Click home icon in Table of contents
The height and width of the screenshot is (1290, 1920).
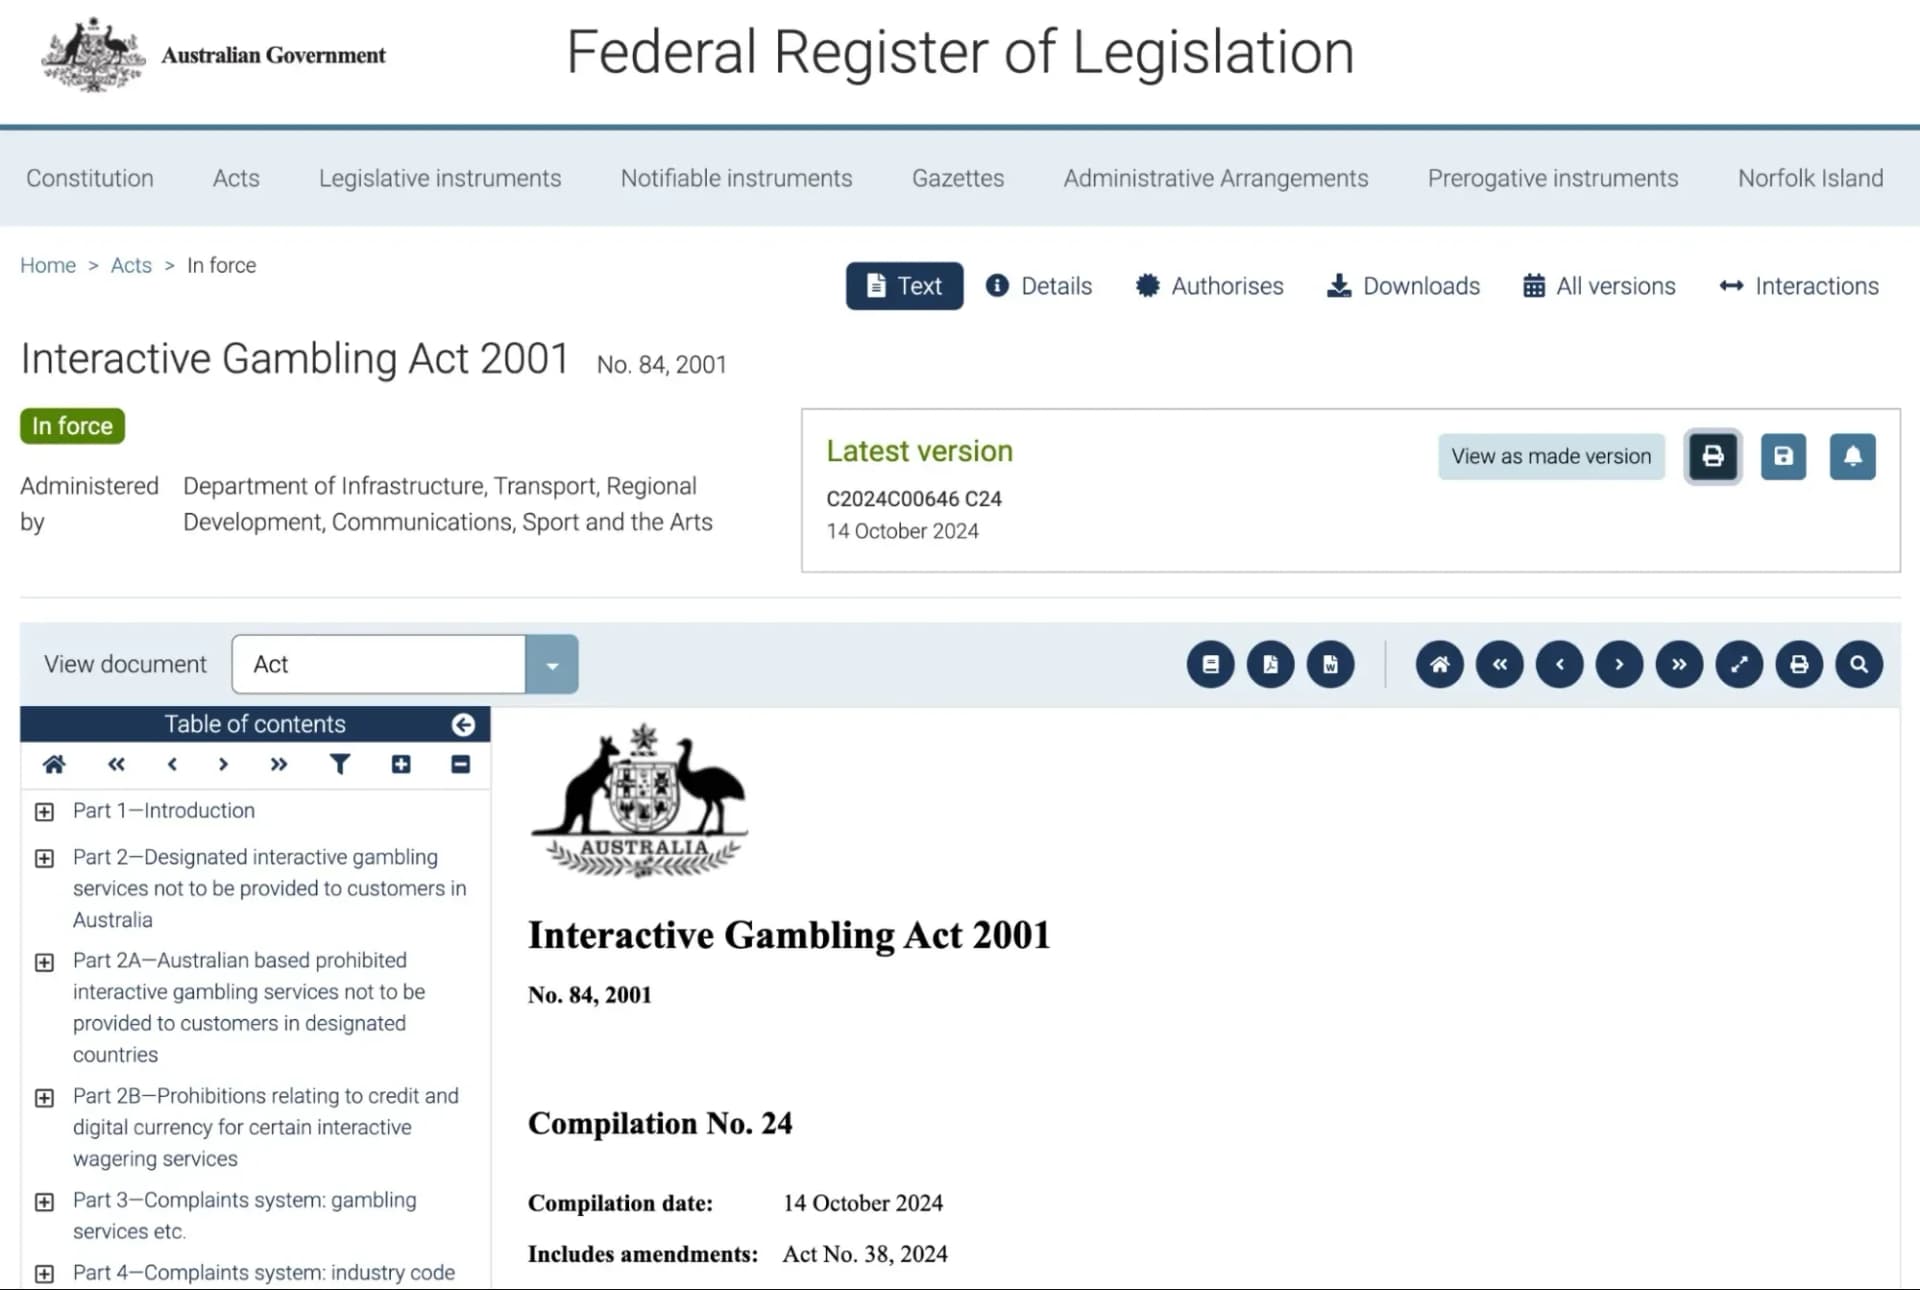(x=54, y=765)
